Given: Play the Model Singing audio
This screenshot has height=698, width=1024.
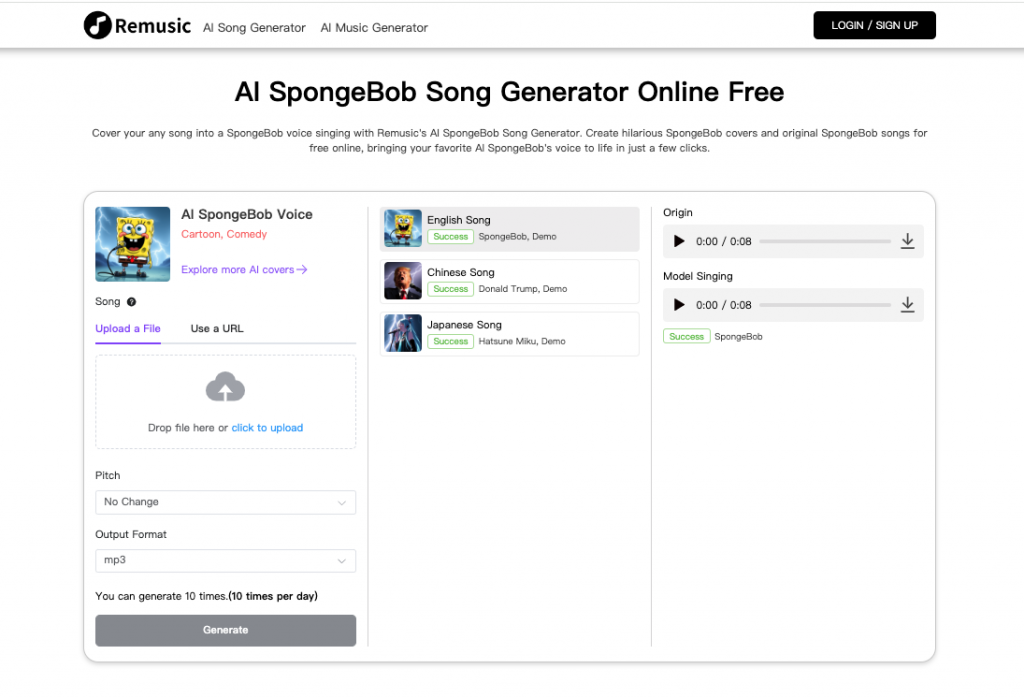Looking at the screenshot, I should click(680, 305).
